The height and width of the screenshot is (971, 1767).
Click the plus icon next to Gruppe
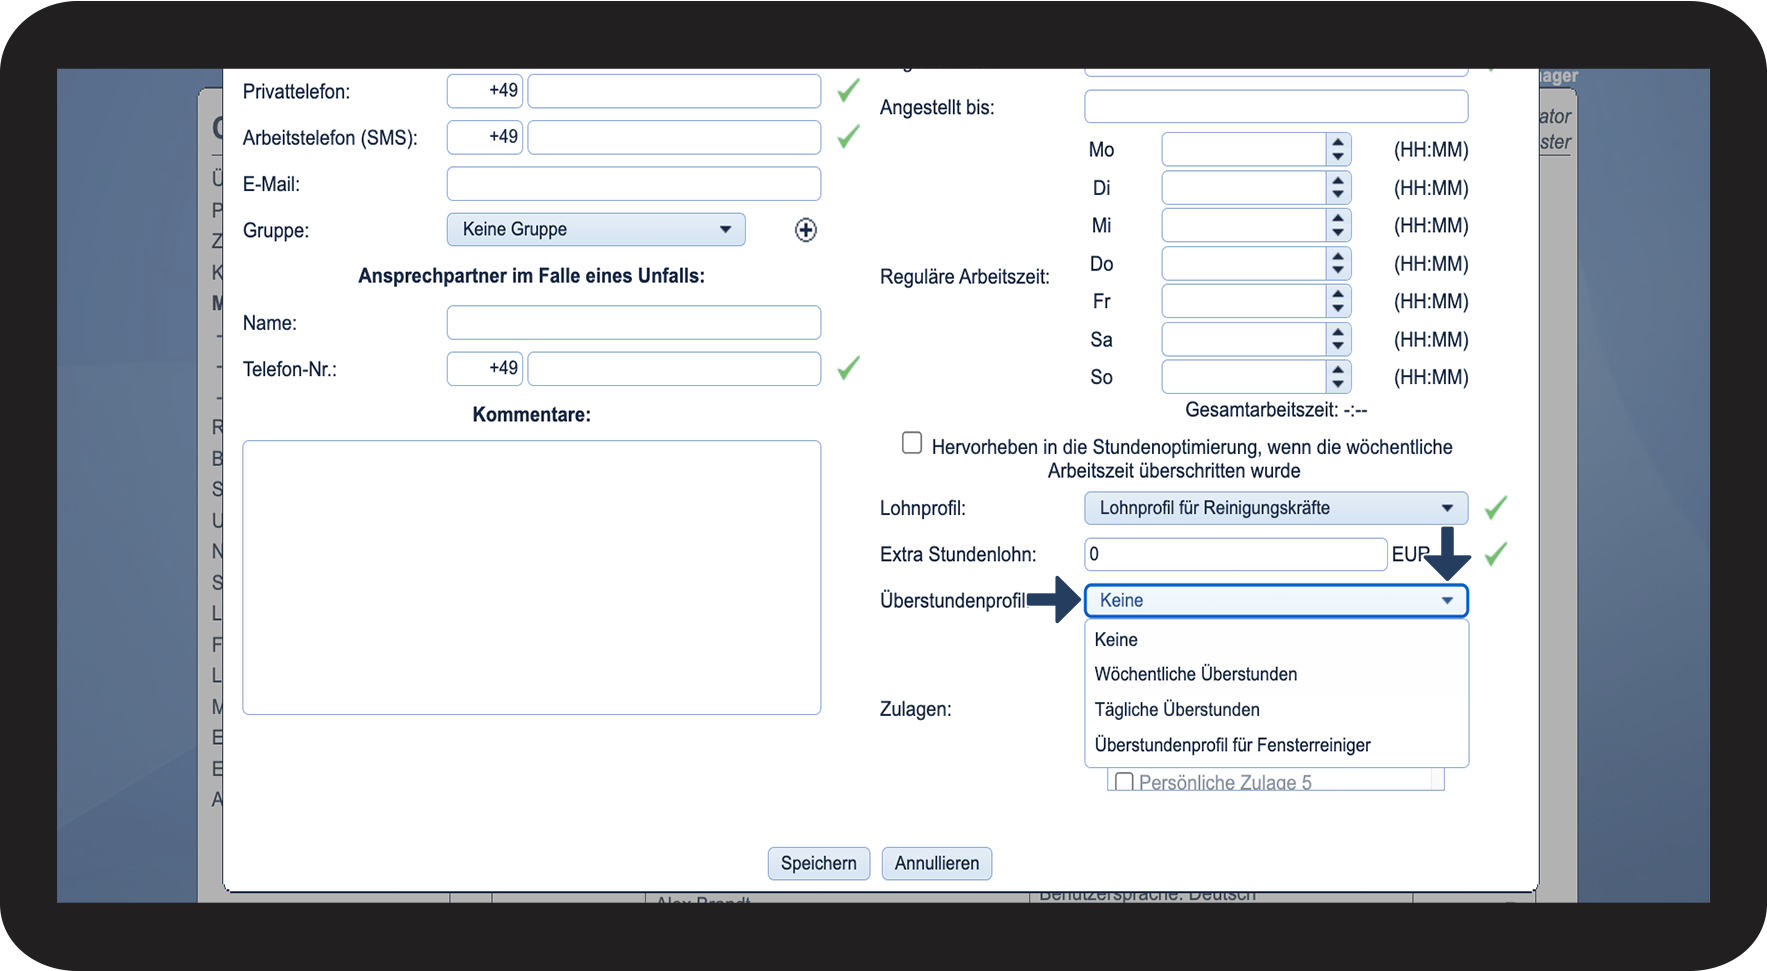[x=805, y=230]
